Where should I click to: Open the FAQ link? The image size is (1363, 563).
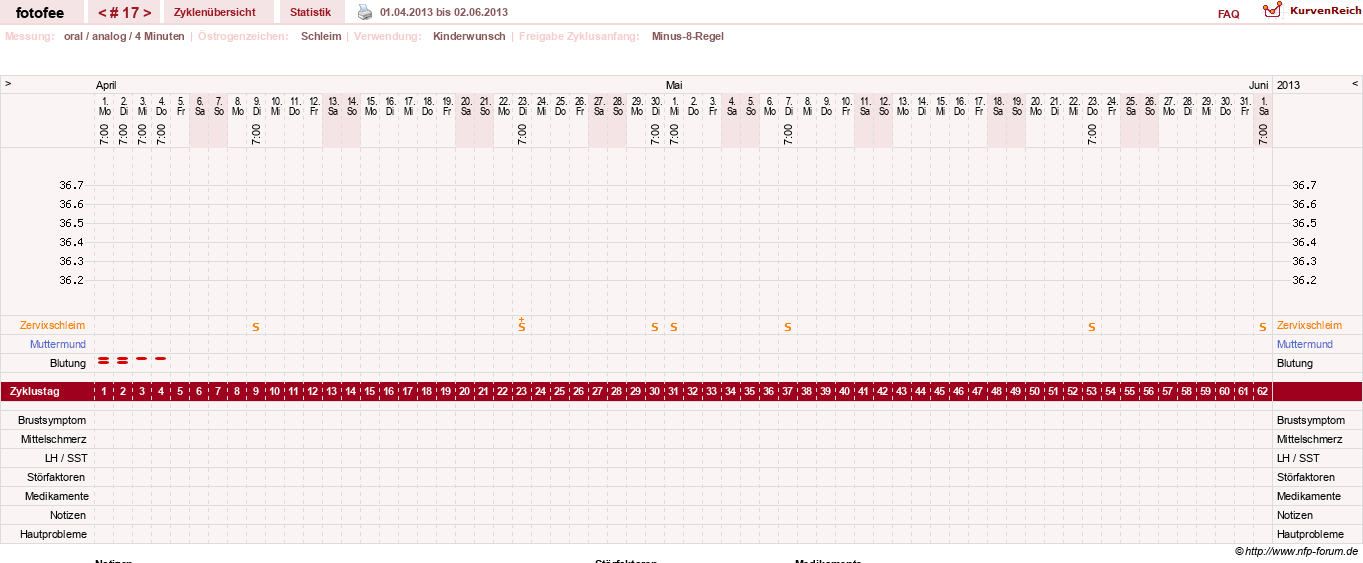click(1229, 14)
